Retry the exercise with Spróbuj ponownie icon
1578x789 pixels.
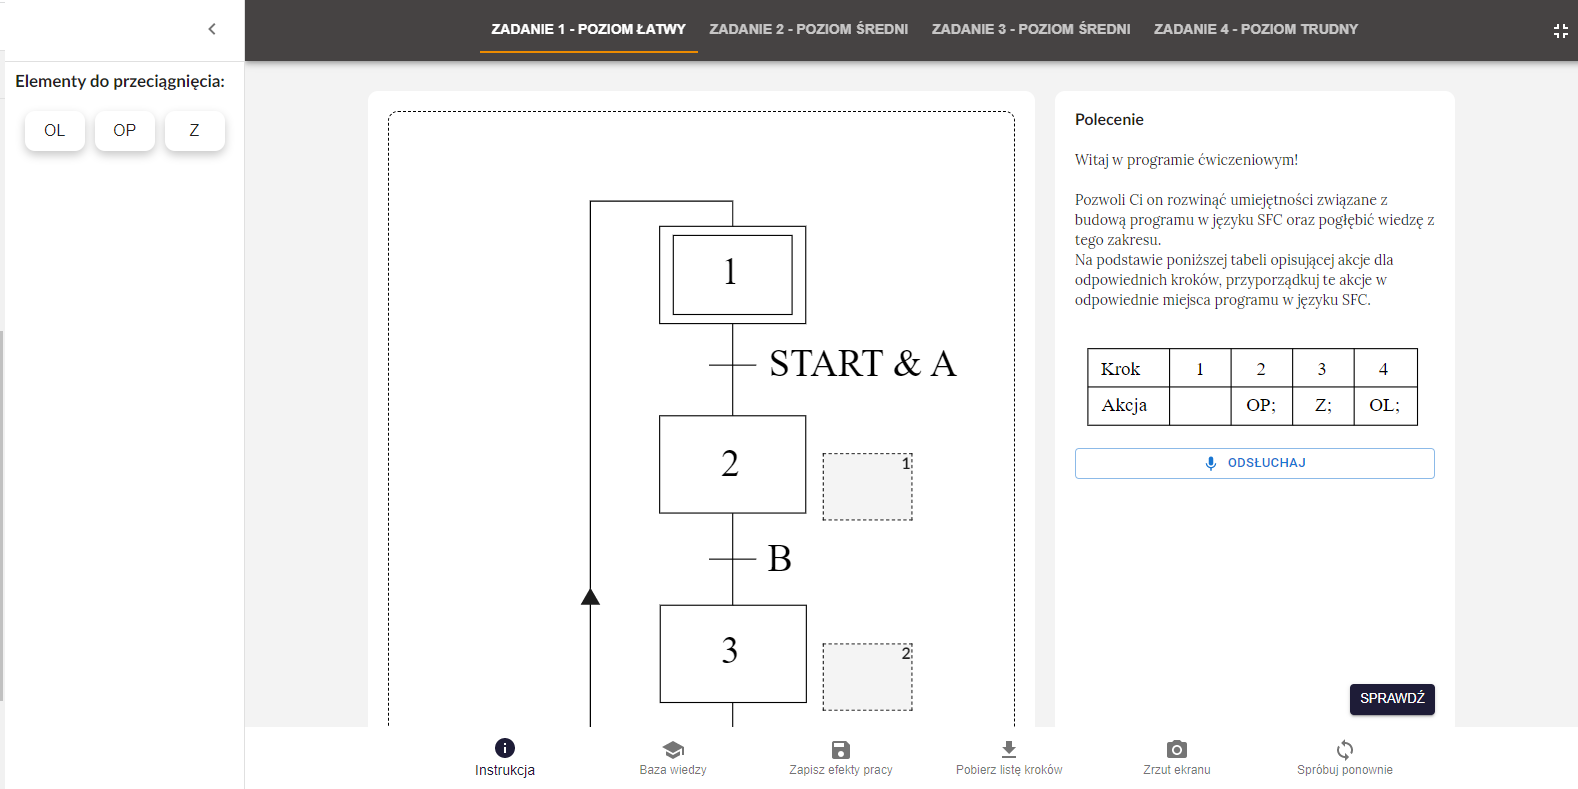tap(1345, 749)
